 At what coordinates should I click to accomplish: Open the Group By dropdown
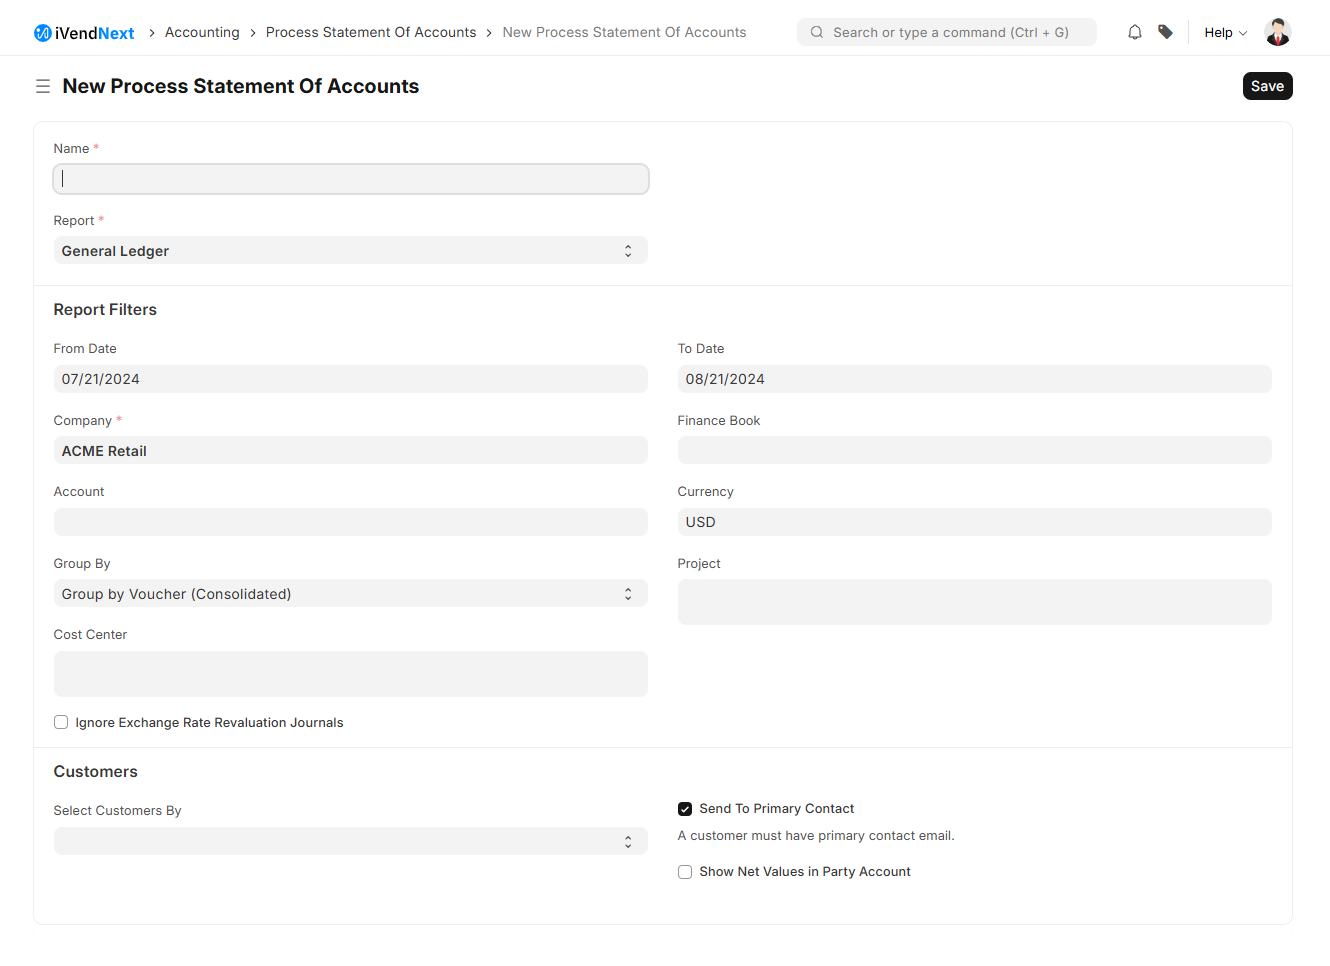click(350, 593)
